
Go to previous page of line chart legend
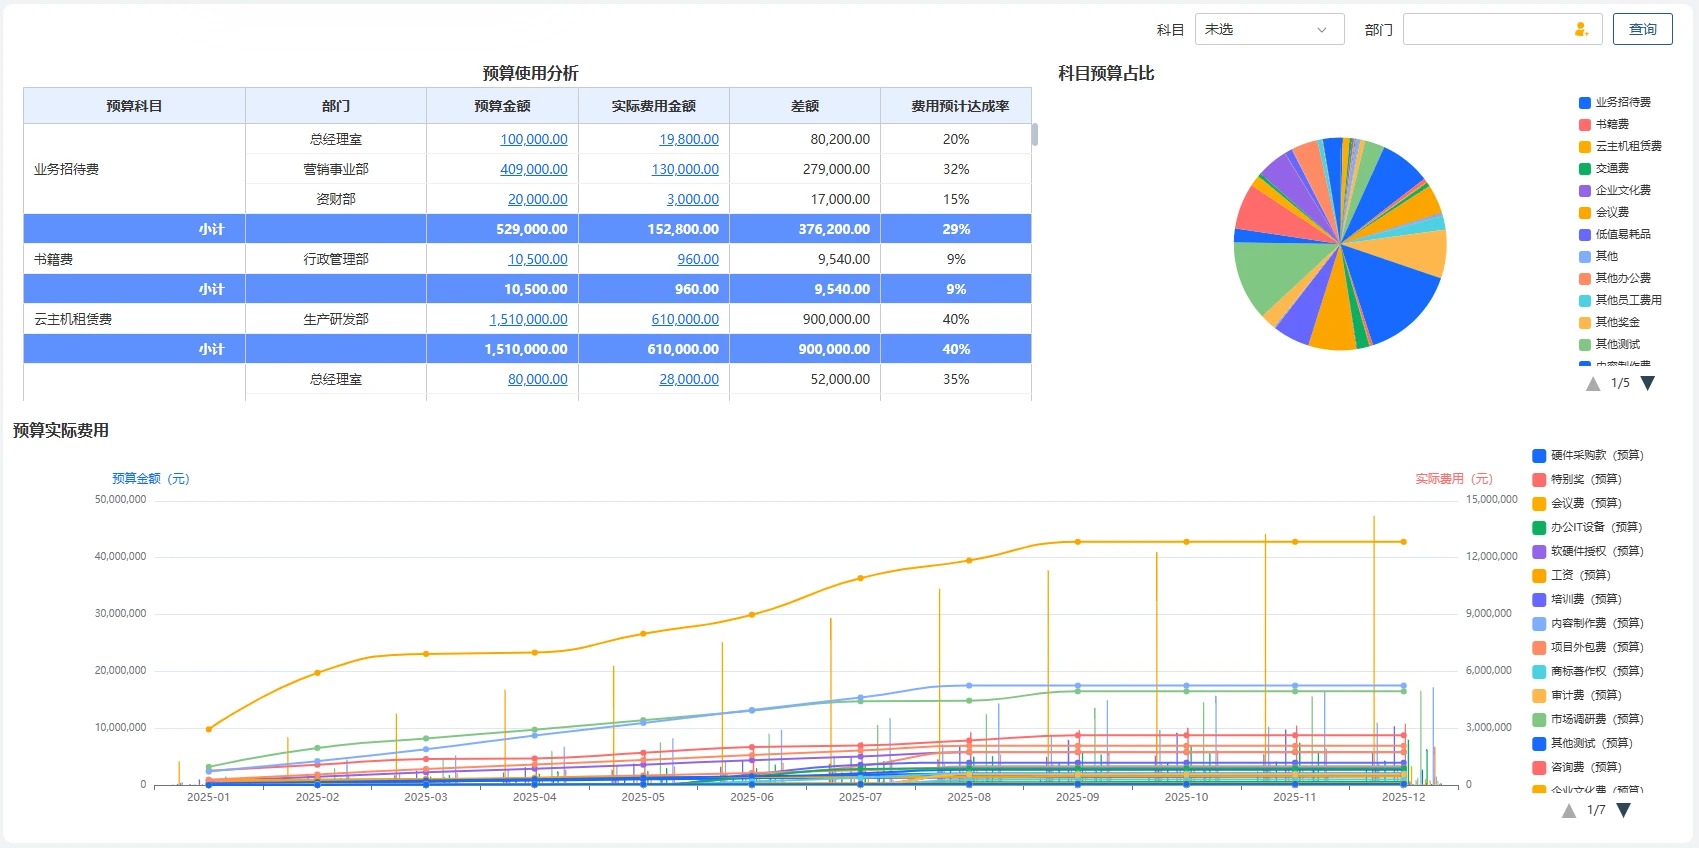[1569, 810]
